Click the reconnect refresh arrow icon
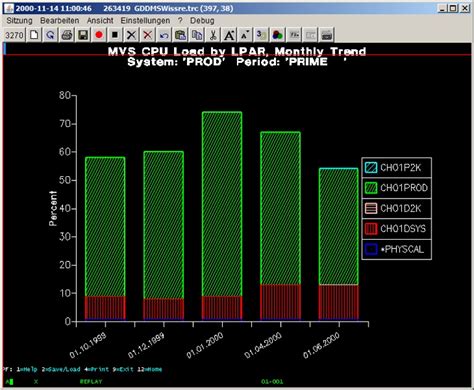This screenshot has height=390, width=474. click(x=50, y=35)
